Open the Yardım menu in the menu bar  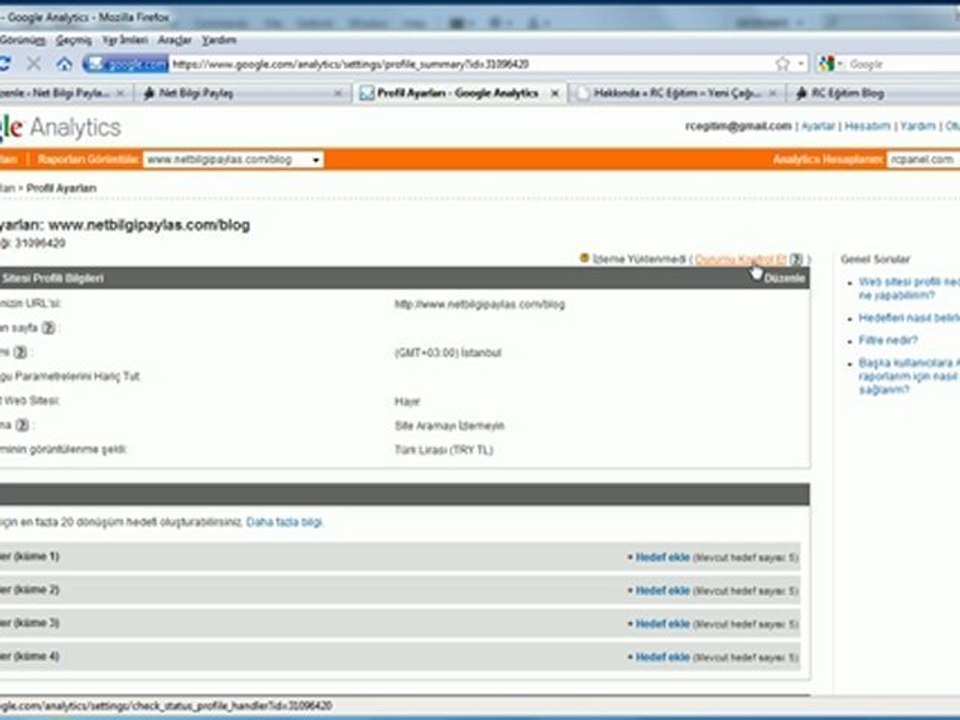tap(219, 40)
